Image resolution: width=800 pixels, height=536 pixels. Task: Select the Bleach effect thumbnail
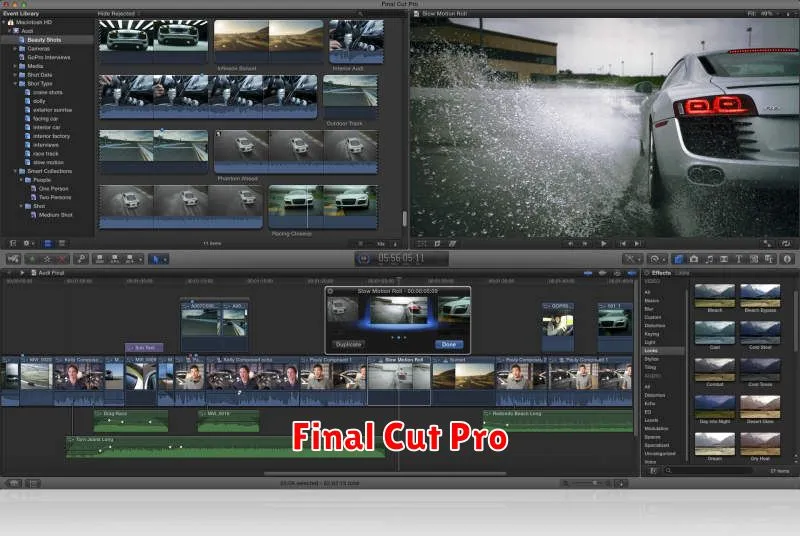(715, 298)
